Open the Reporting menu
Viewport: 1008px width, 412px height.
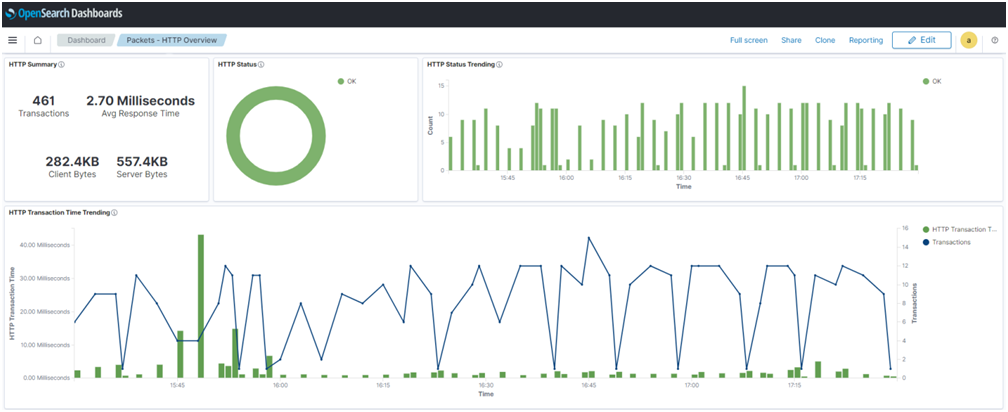(x=865, y=41)
